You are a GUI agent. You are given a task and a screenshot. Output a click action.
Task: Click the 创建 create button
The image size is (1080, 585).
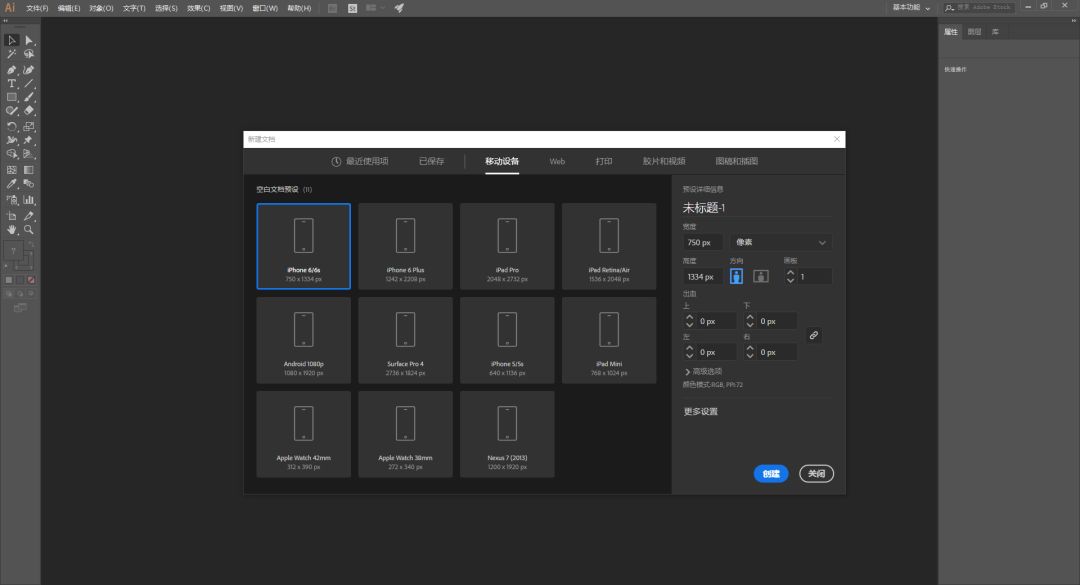[x=770, y=474]
